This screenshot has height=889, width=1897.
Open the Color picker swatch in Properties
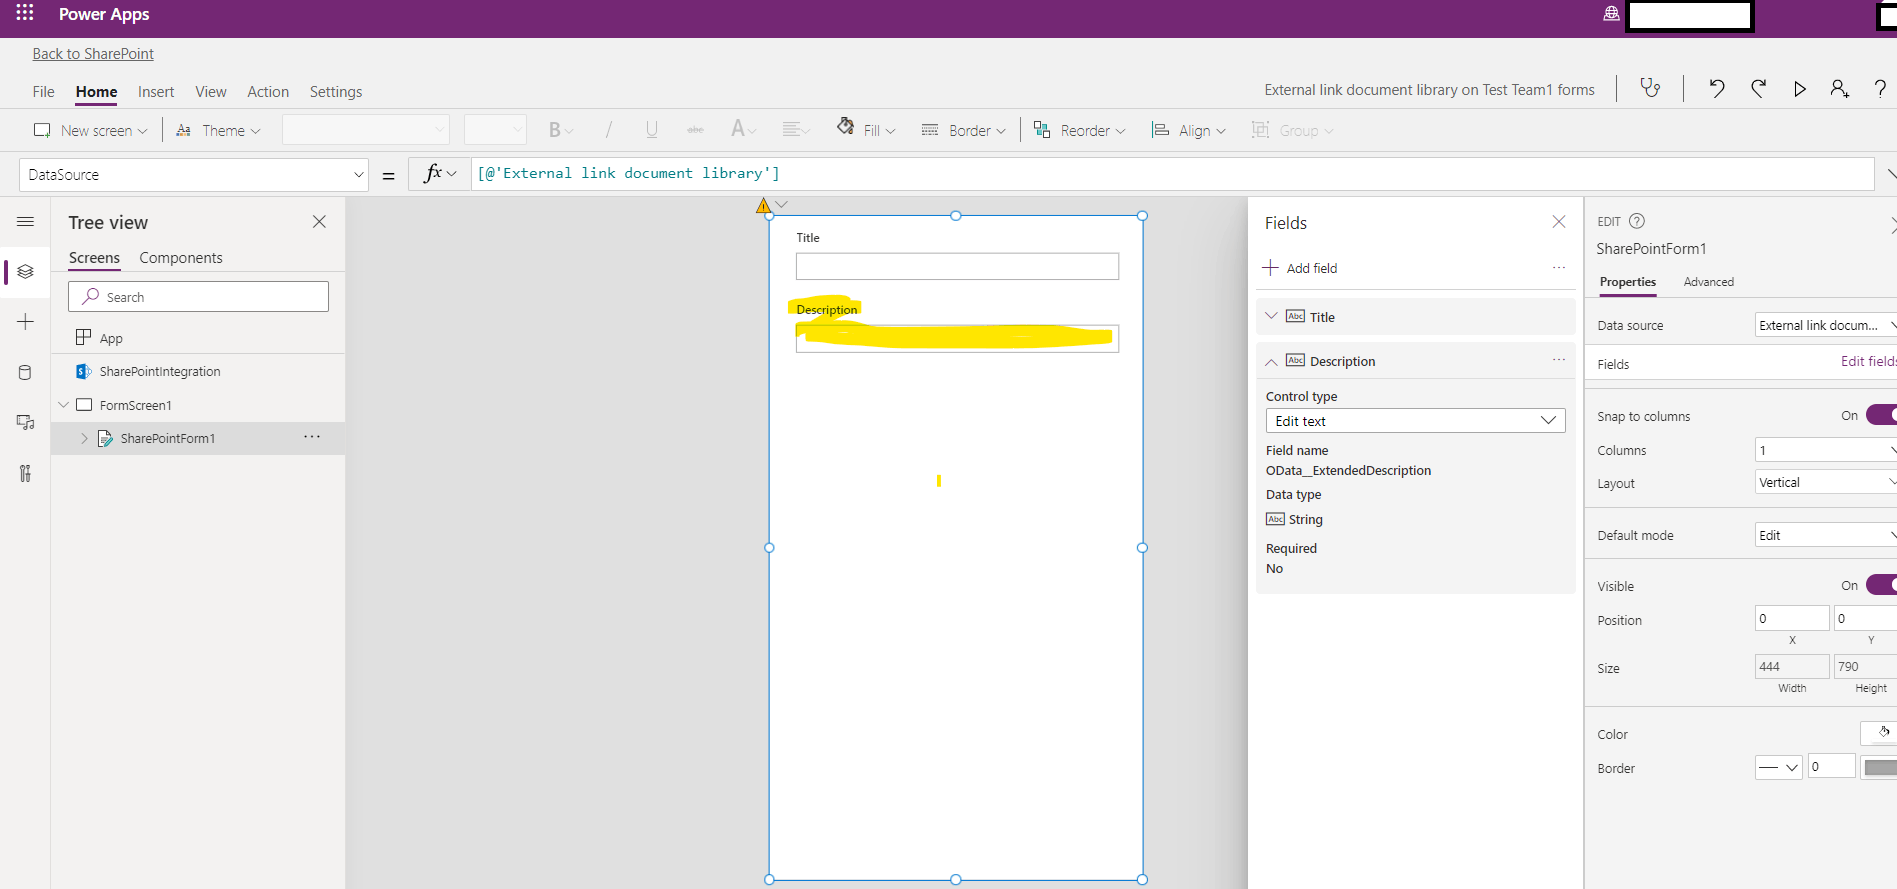(x=1879, y=733)
